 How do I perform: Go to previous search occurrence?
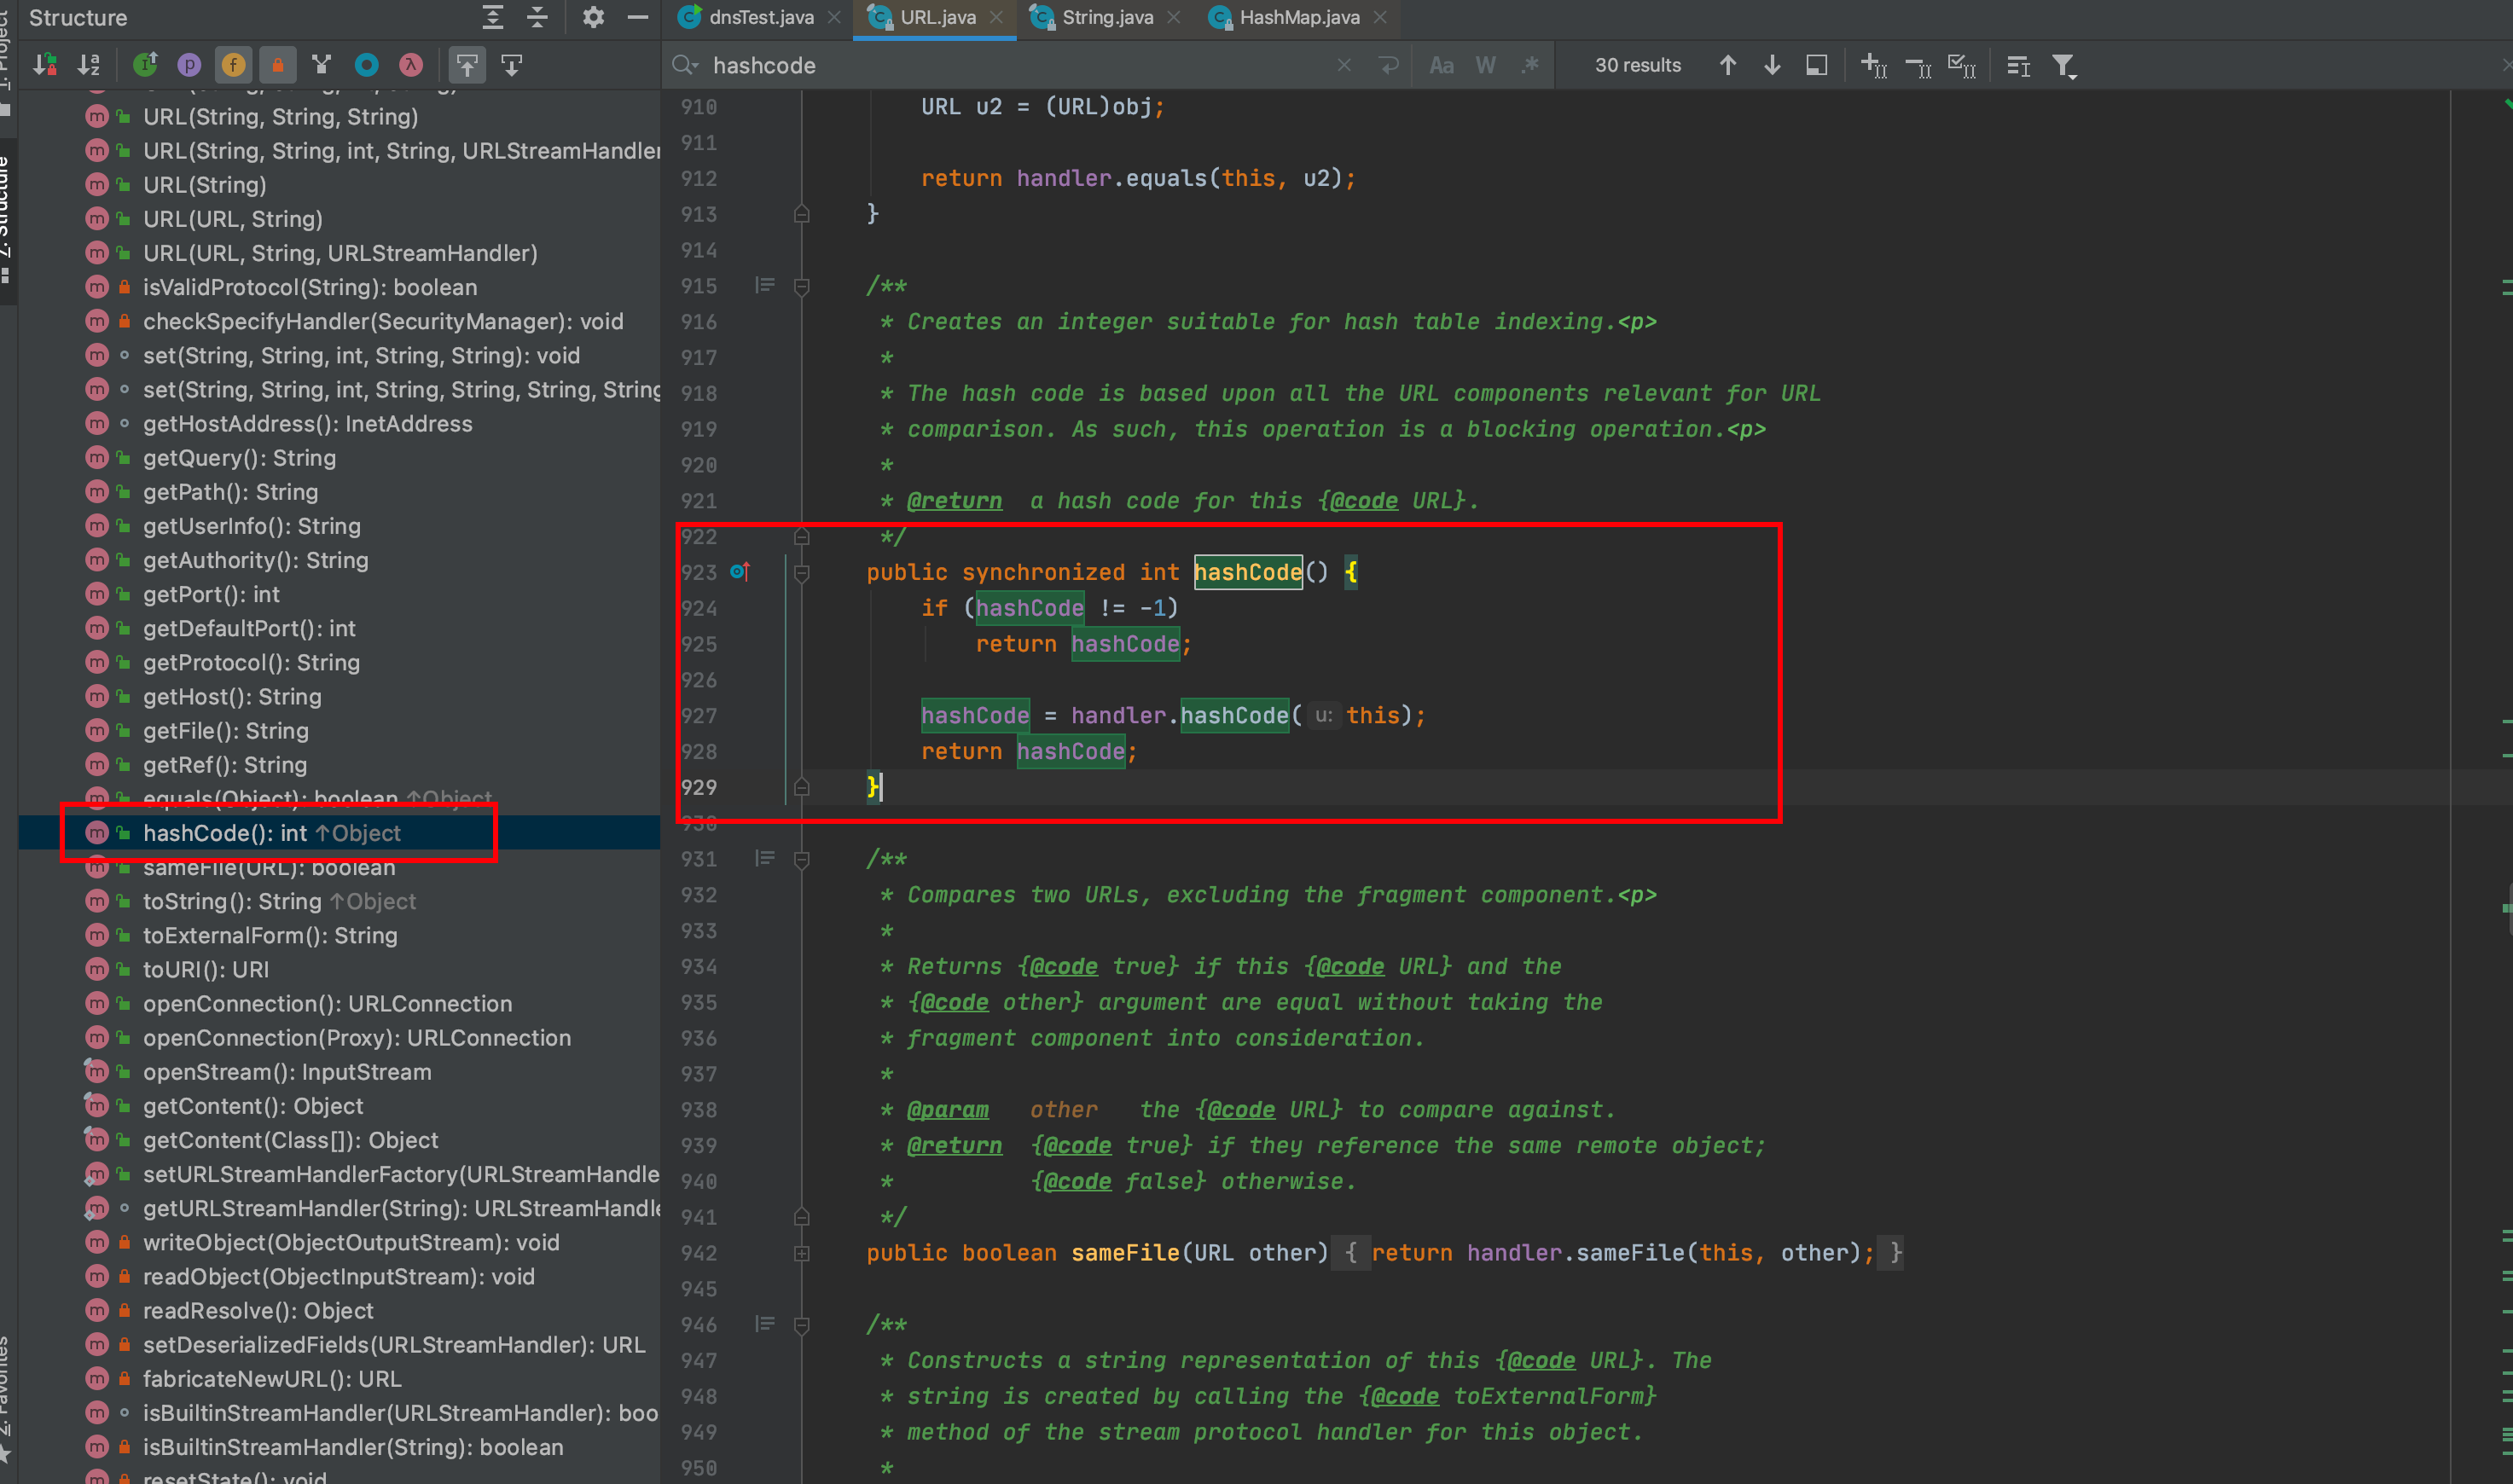[x=1727, y=65]
